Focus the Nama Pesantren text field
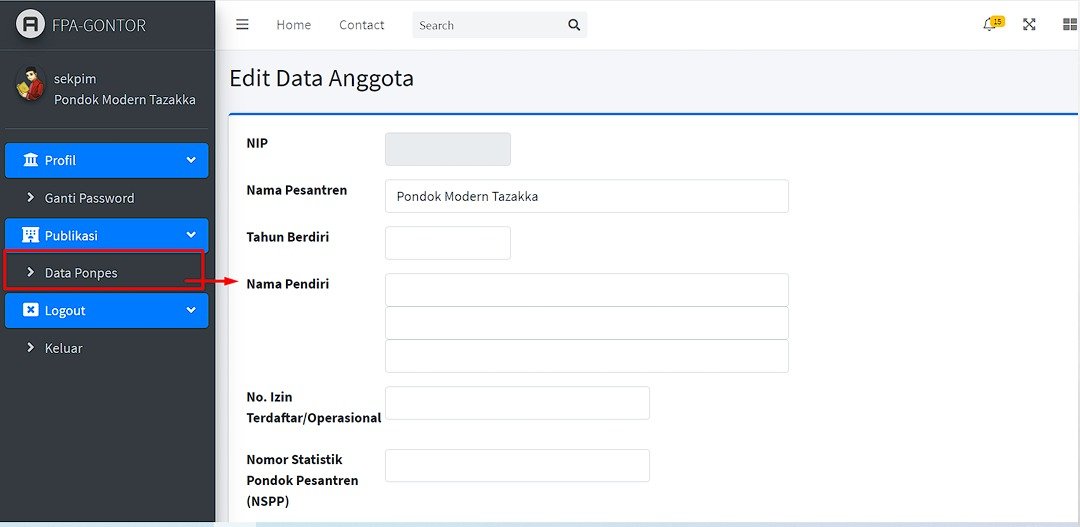The height and width of the screenshot is (527, 1080). pyautogui.click(x=586, y=196)
